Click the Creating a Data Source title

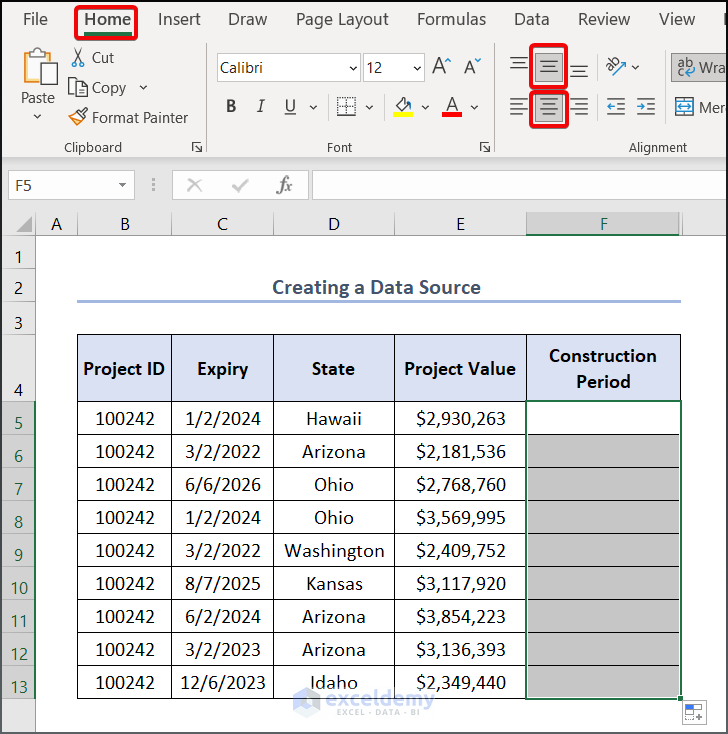click(376, 287)
